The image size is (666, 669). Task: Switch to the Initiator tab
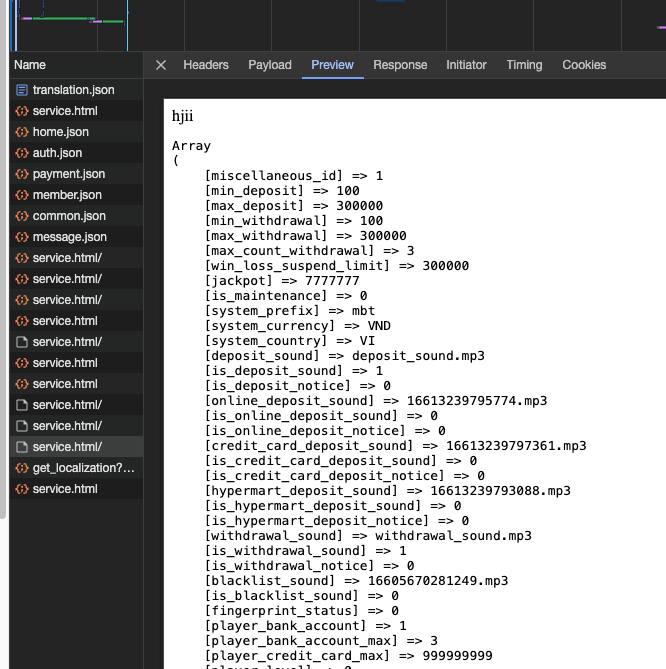pyautogui.click(x=466, y=65)
